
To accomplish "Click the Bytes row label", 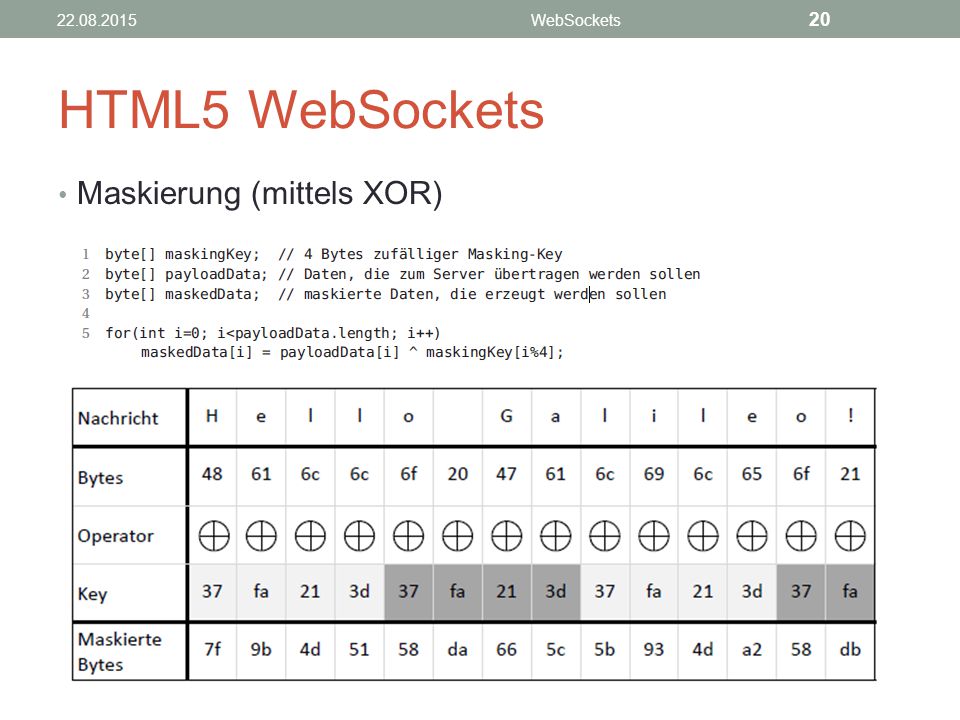I will [x=100, y=478].
